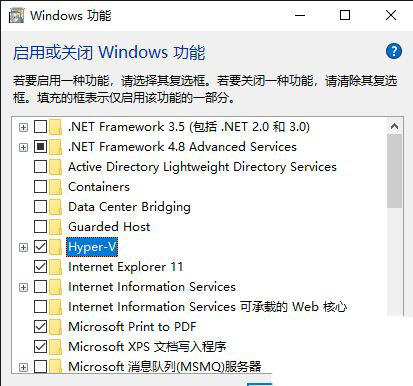
Task: Uncheck the Hyper-V checkbox
Action: pyautogui.click(x=40, y=247)
